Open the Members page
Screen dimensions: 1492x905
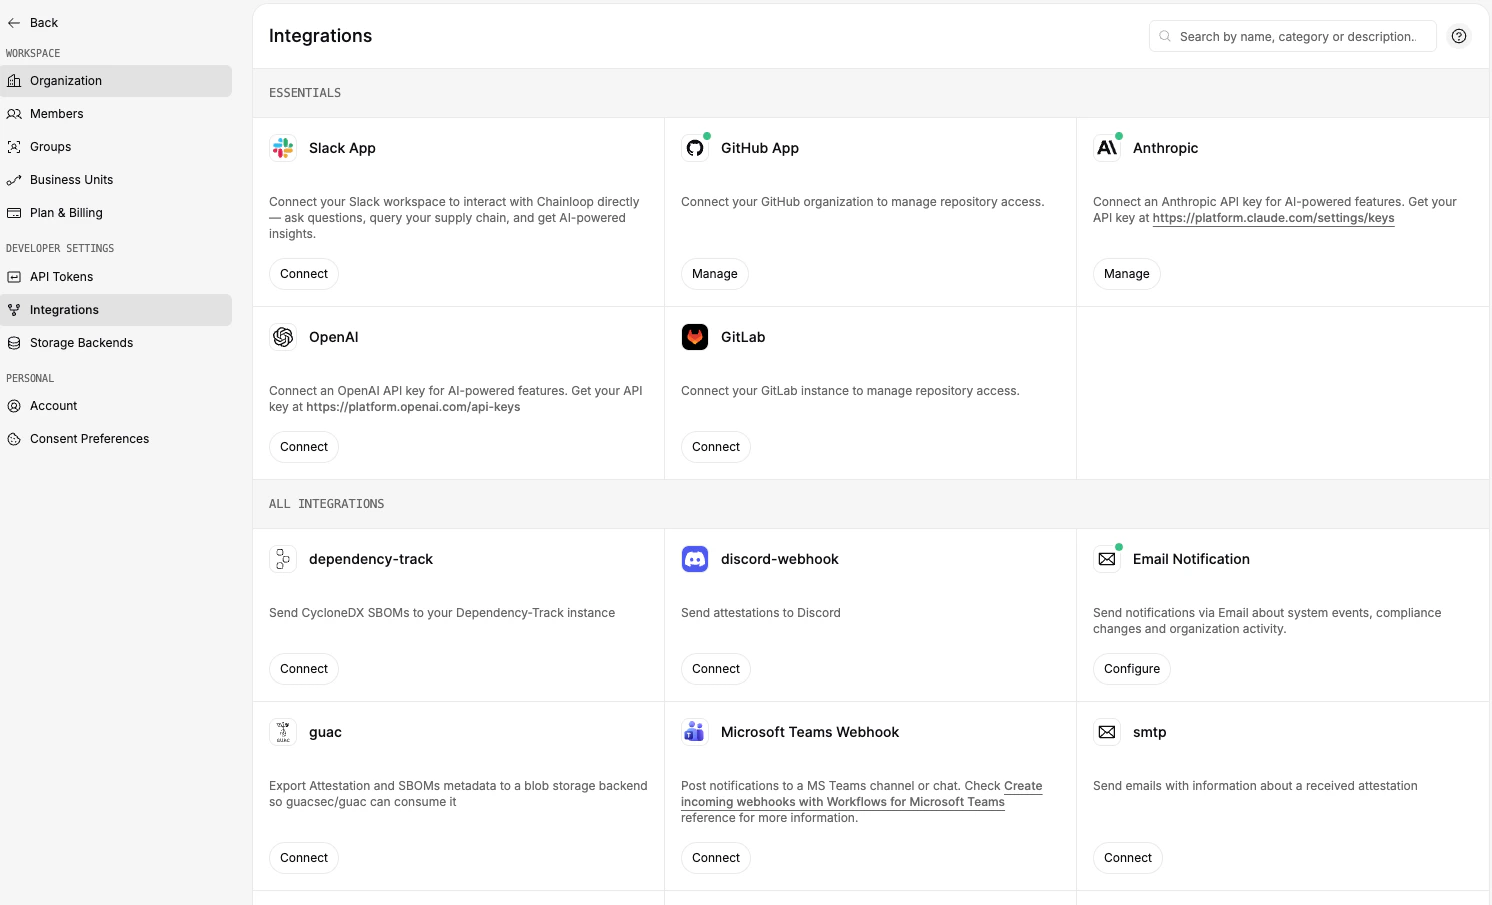pos(116,114)
